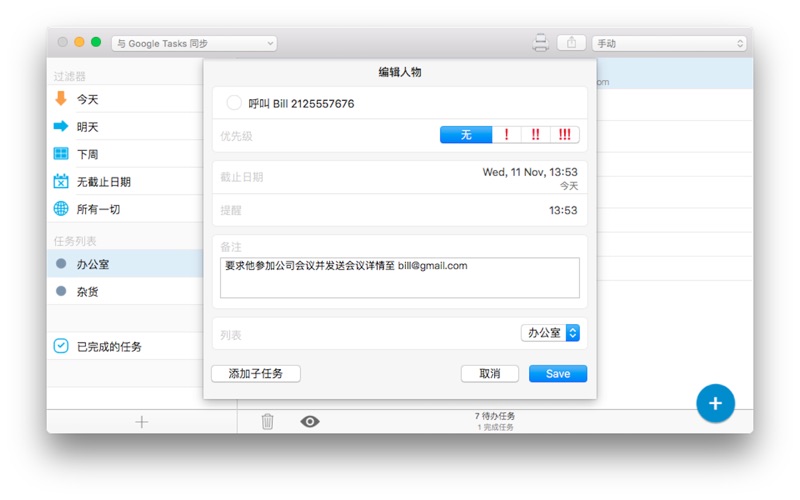Select double exclamation priority
The height and width of the screenshot is (500, 800).
[536, 135]
